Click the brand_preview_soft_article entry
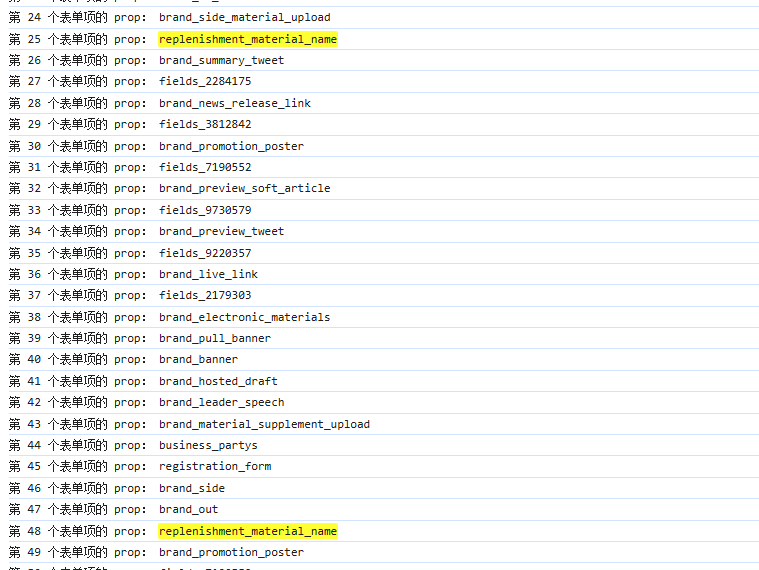Image resolution: width=759 pixels, height=570 pixels. coord(244,188)
